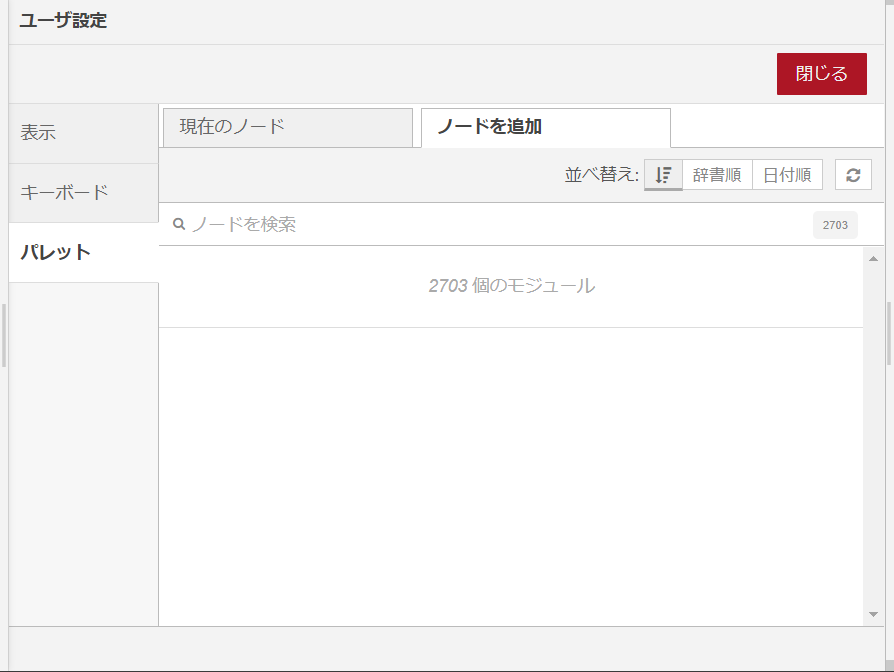
Task: Close user settings with 閉じる button
Action: click(822, 74)
